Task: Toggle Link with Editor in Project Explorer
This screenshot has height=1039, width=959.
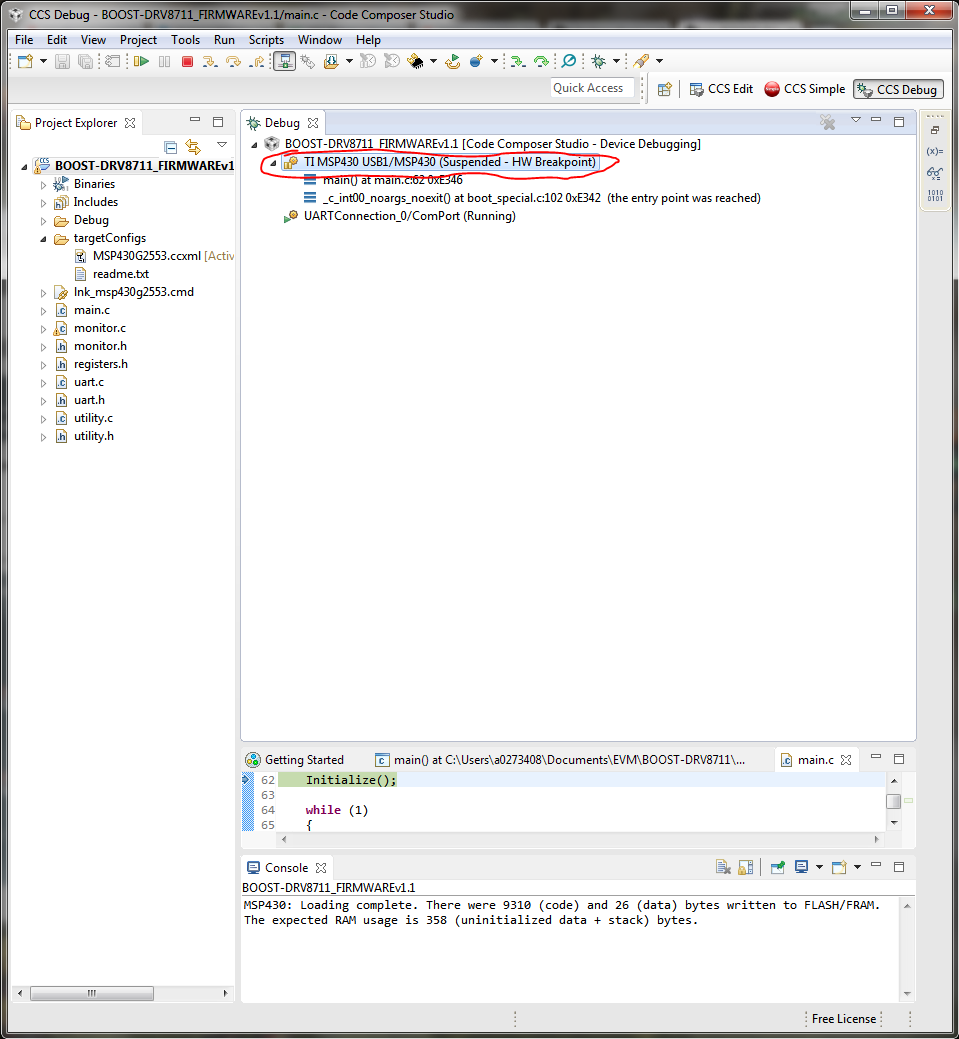Action: point(193,146)
